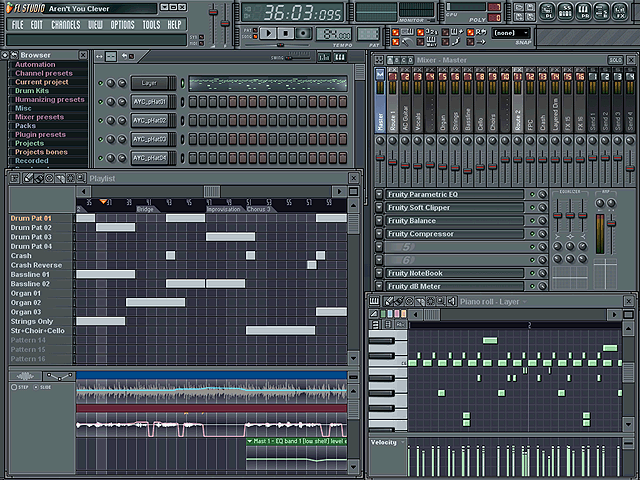640x480 pixels.
Task: Show keyboard editor in Step Sequencer
Action: [x=340, y=57]
